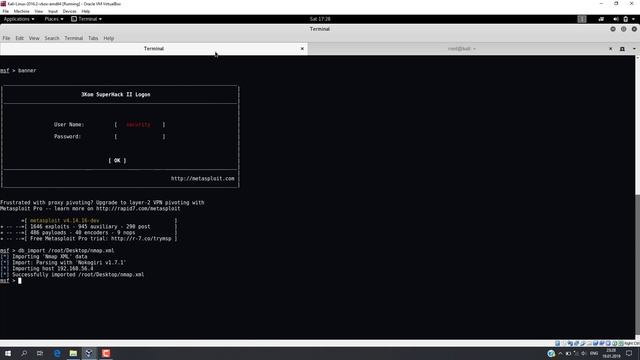Open Windows taskbar clock and date
This screenshot has height=360, width=640.
(611, 353)
